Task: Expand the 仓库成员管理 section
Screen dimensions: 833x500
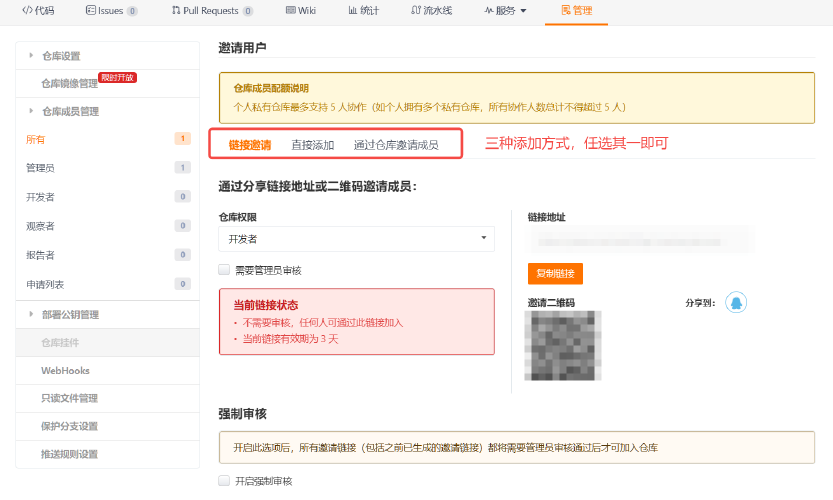Action: click(108, 112)
